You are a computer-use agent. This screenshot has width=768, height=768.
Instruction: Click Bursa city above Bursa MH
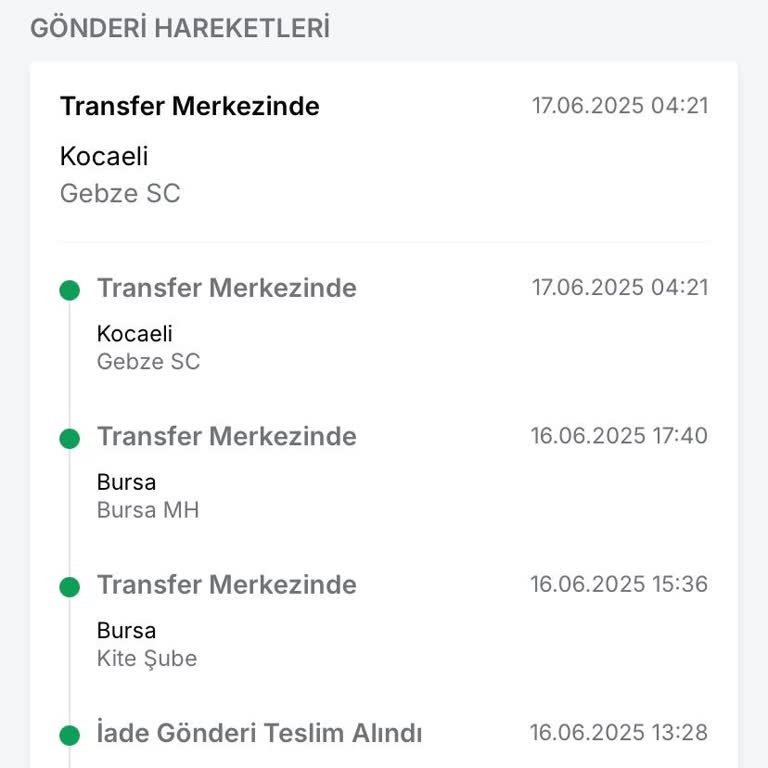click(x=126, y=482)
